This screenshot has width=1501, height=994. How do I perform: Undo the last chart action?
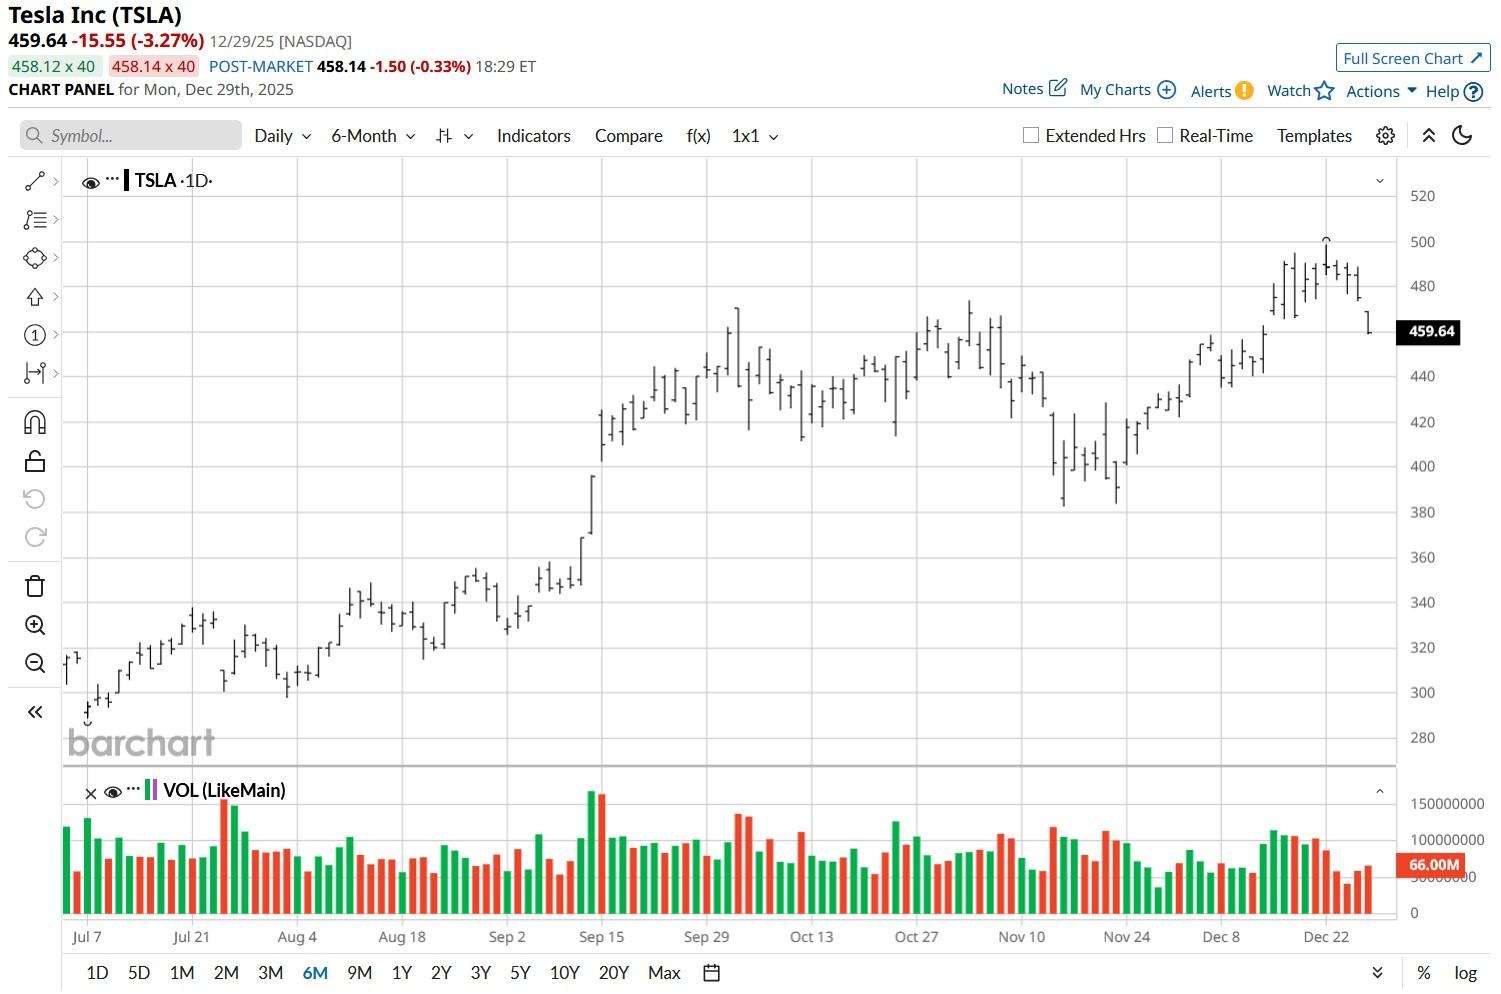point(35,499)
